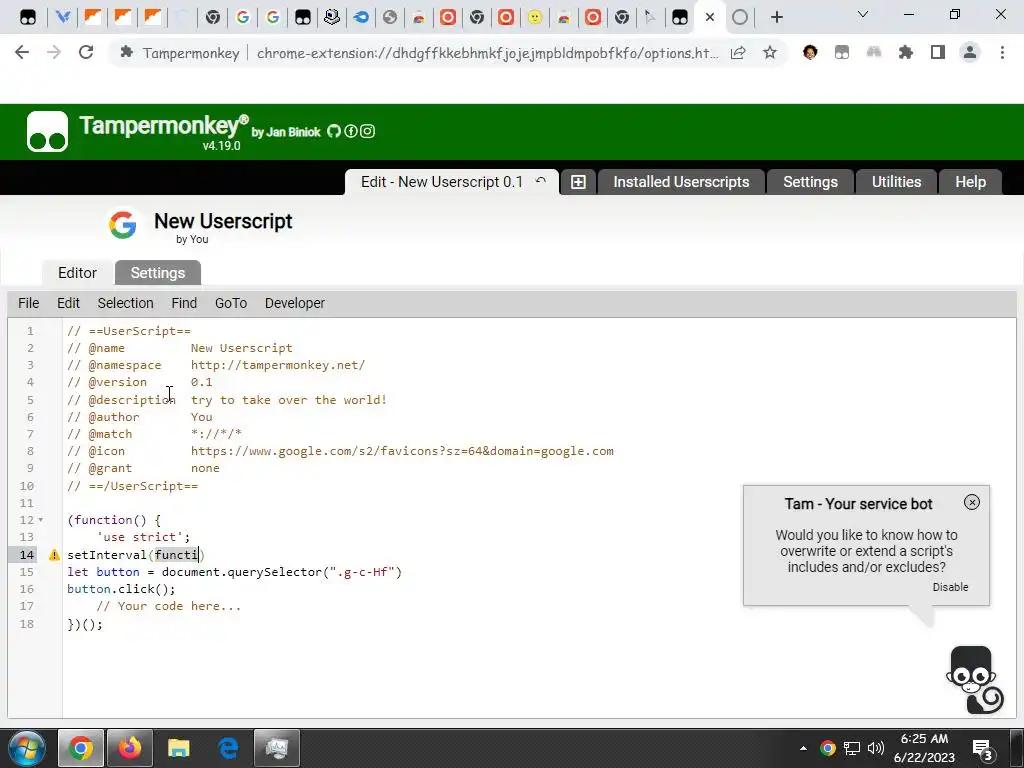This screenshot has width=1024, height=768.
Task: Open the Utilities tab
Action: click(896, 182)
